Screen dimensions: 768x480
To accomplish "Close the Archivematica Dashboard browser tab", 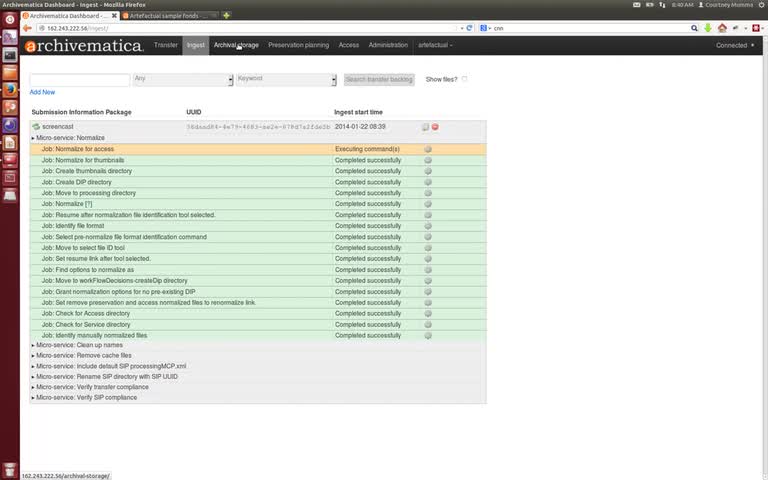I will (x=114, y=16).
